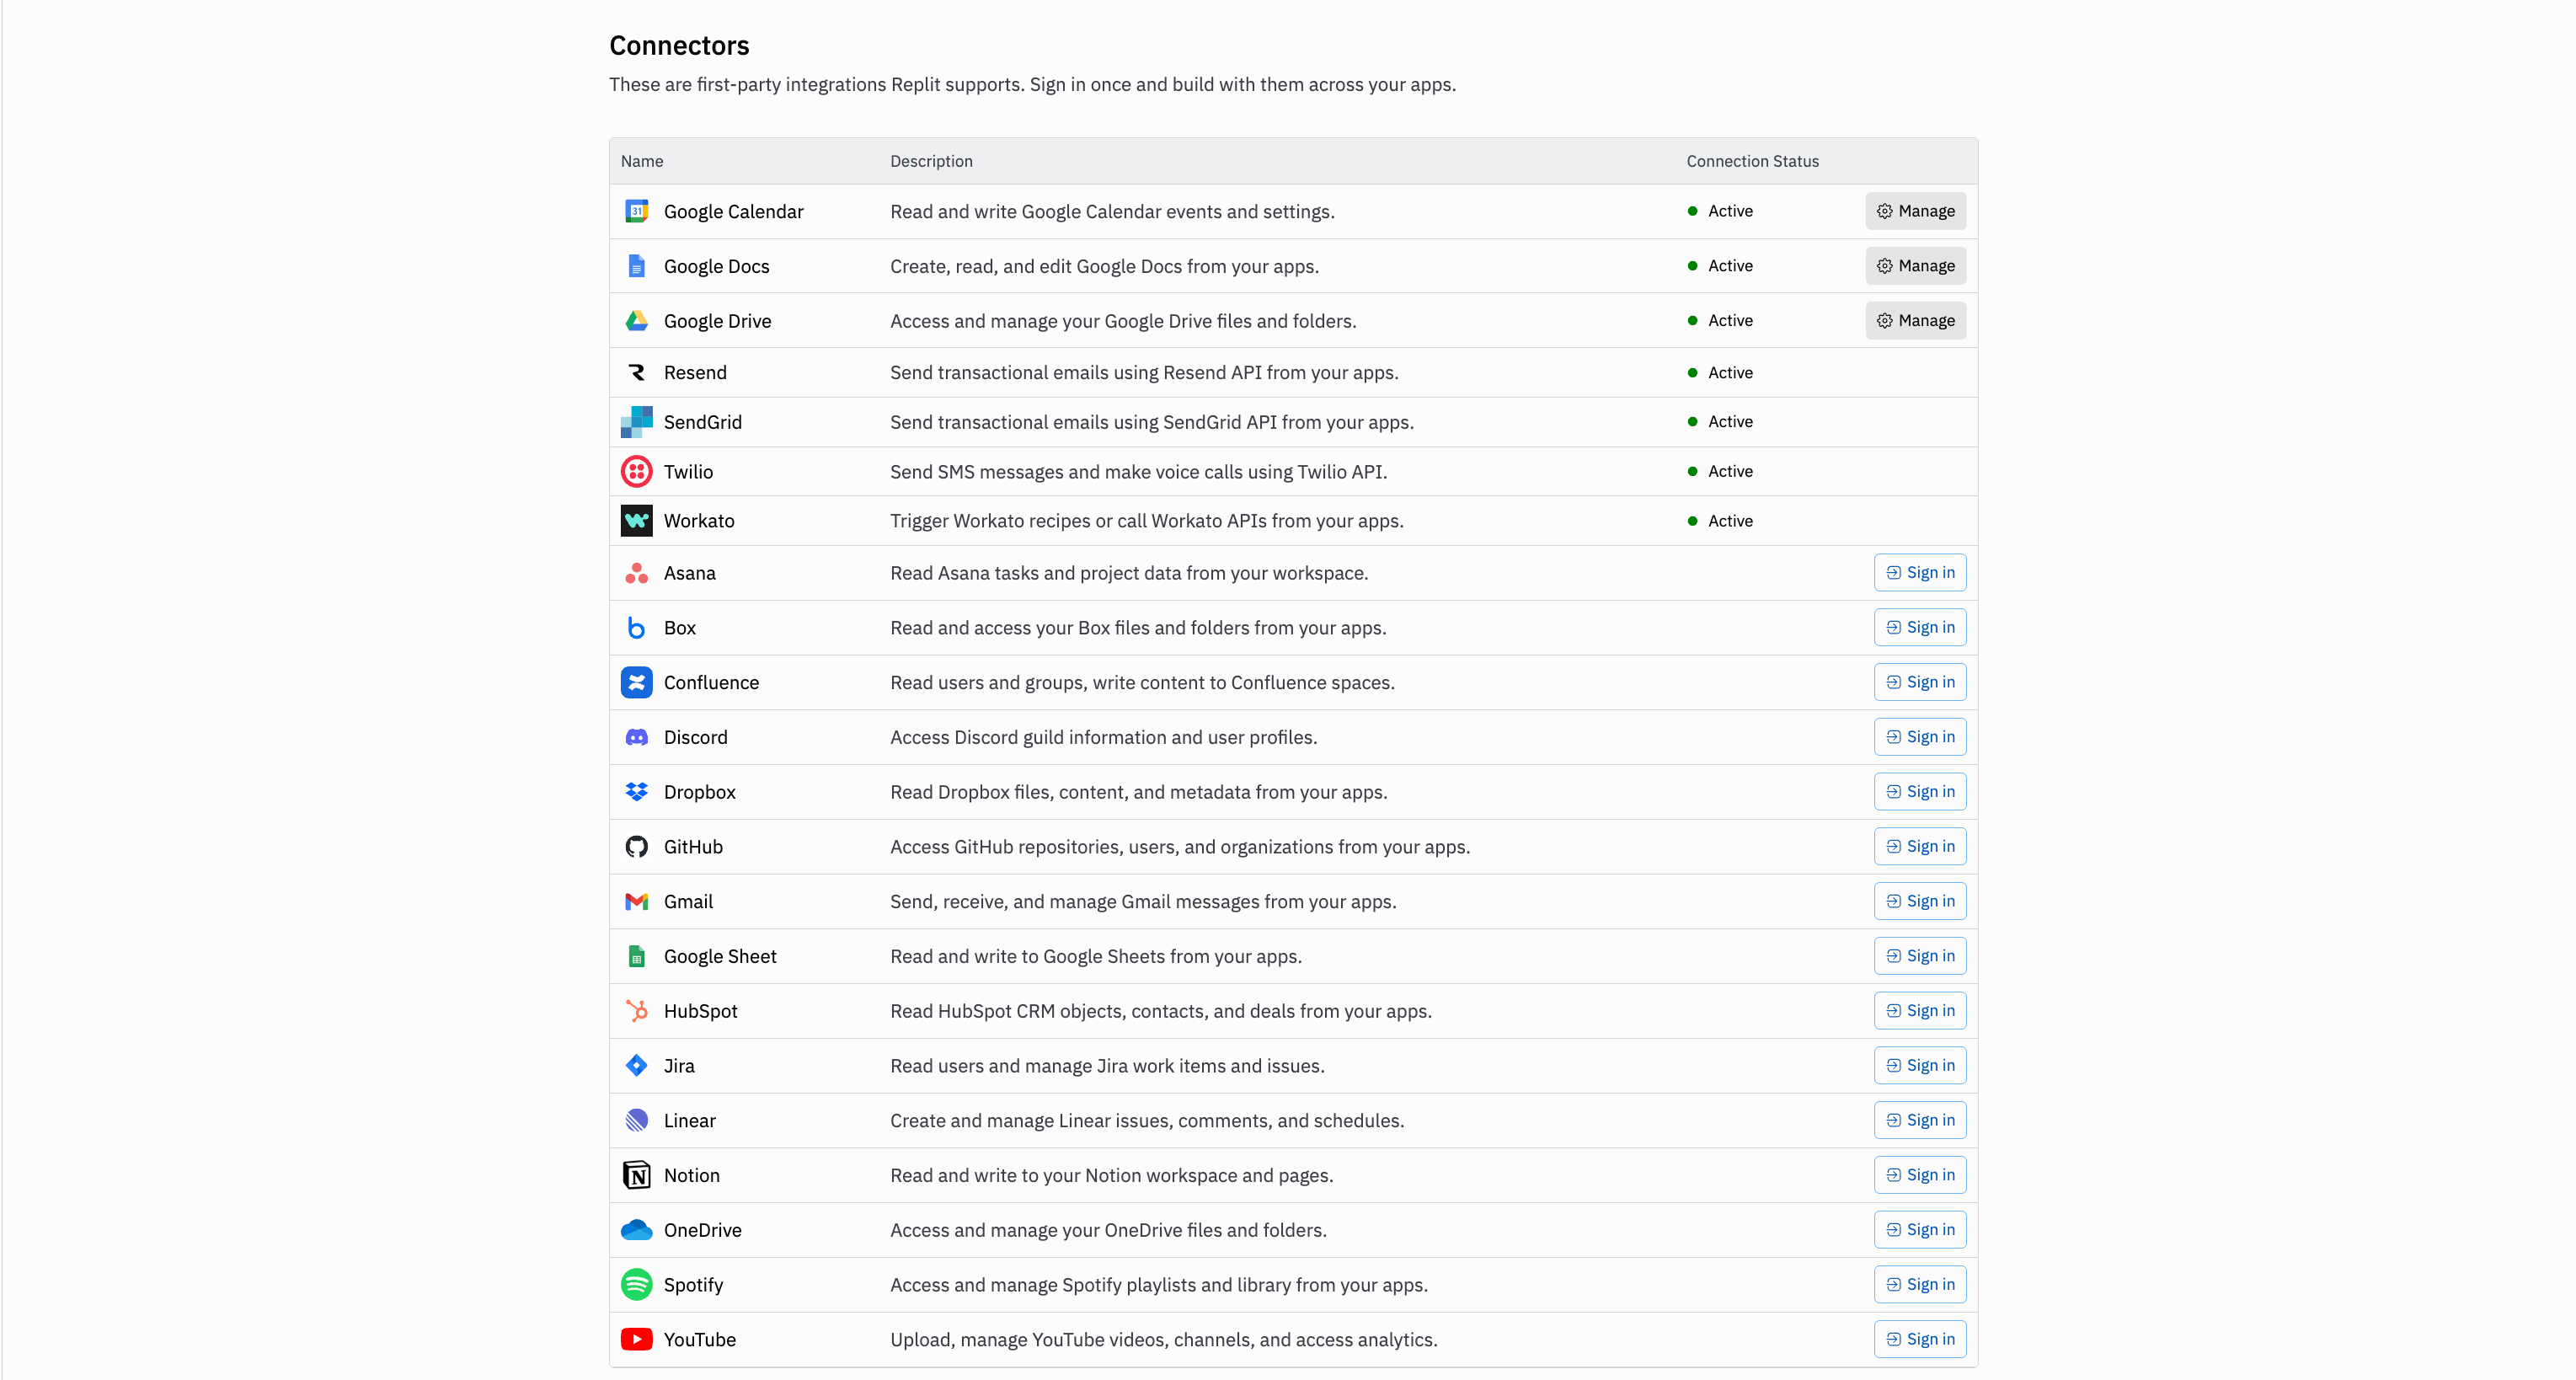Image resolution: width=2576 pixels, height=1380 pixels.
Task: Click the Google Calendar icon
Action: click(636, 211)
